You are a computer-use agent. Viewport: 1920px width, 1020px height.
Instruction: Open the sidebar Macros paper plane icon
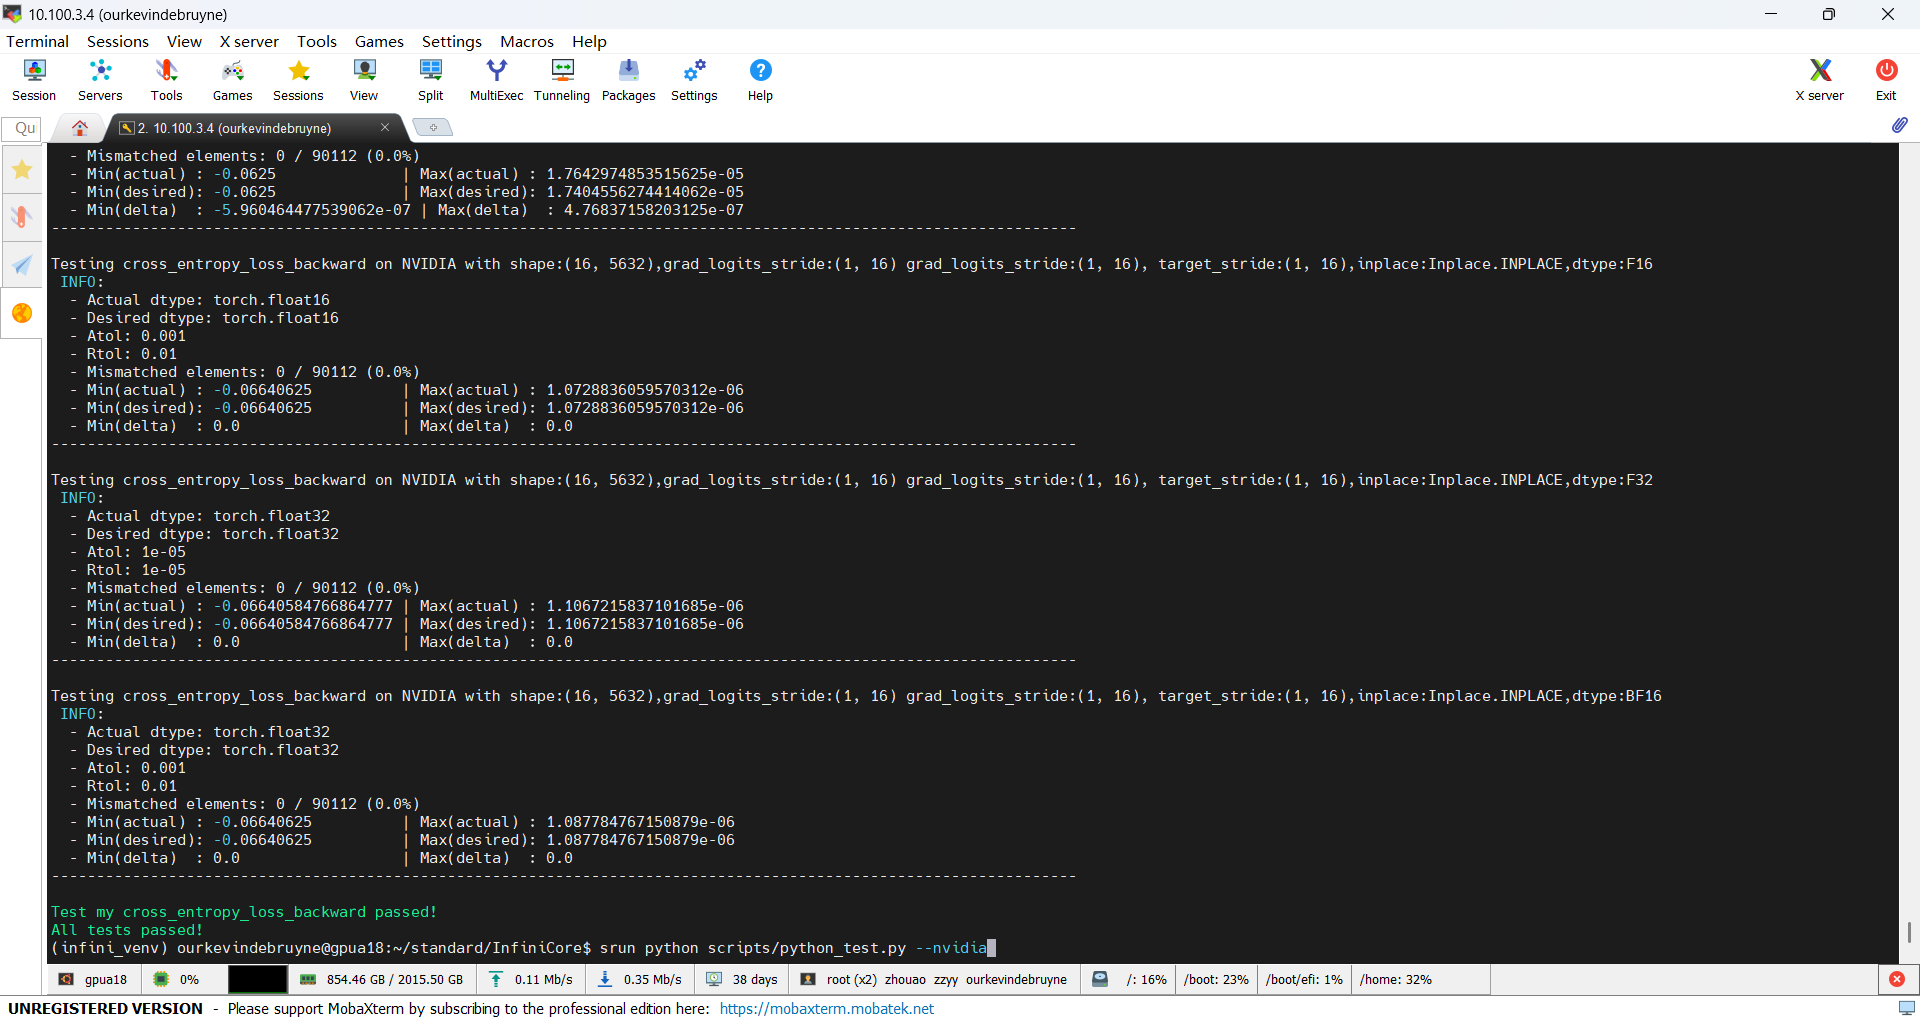tap(22, 265)
